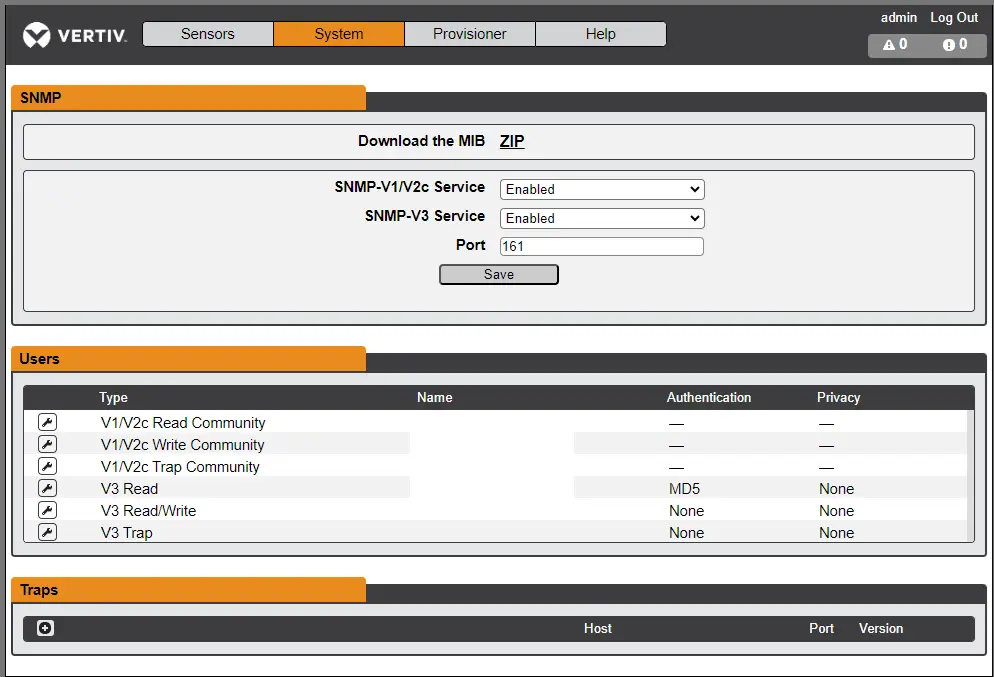Add a new trap with plus icon
Viewport: 994px width, 677px height.
pos(45,628)
